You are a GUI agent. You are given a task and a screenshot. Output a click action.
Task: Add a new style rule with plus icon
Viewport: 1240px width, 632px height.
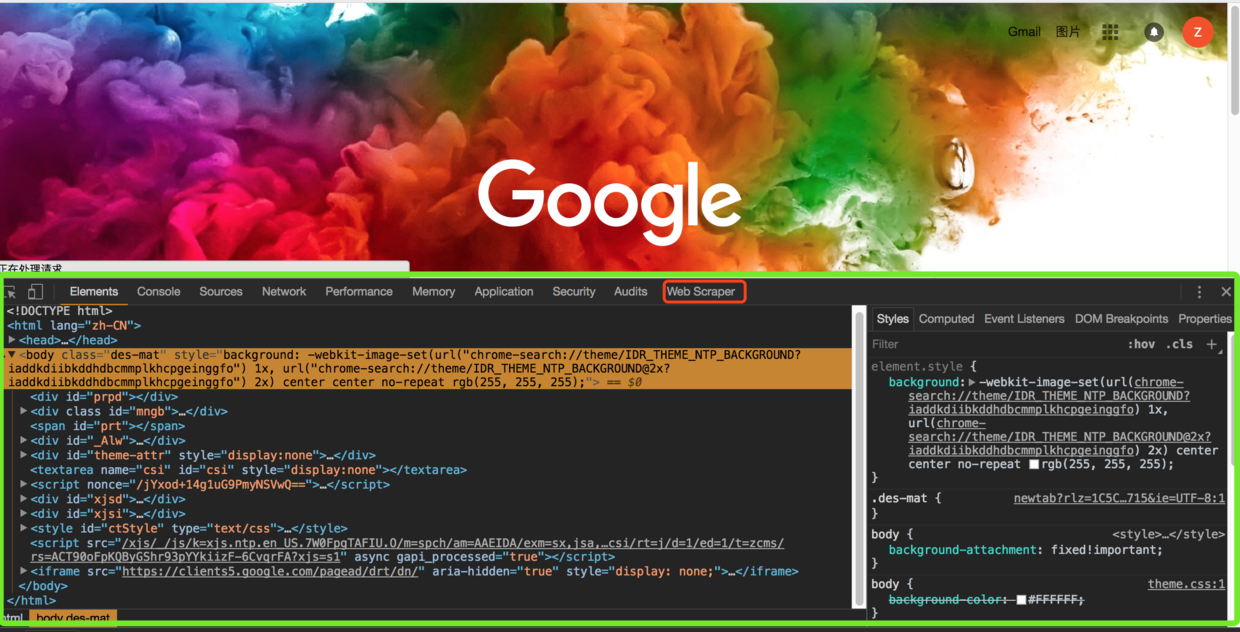[x=1212, y=344]
